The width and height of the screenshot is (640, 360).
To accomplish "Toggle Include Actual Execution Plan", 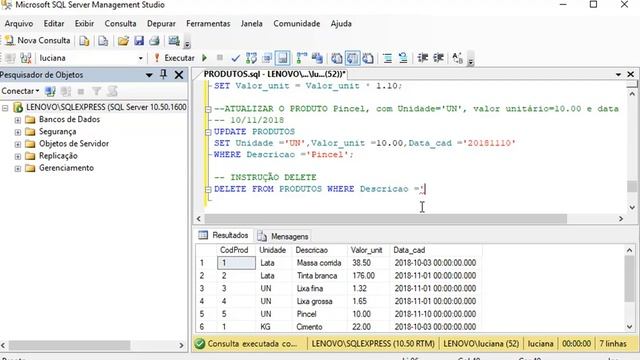I will [302, 58].
